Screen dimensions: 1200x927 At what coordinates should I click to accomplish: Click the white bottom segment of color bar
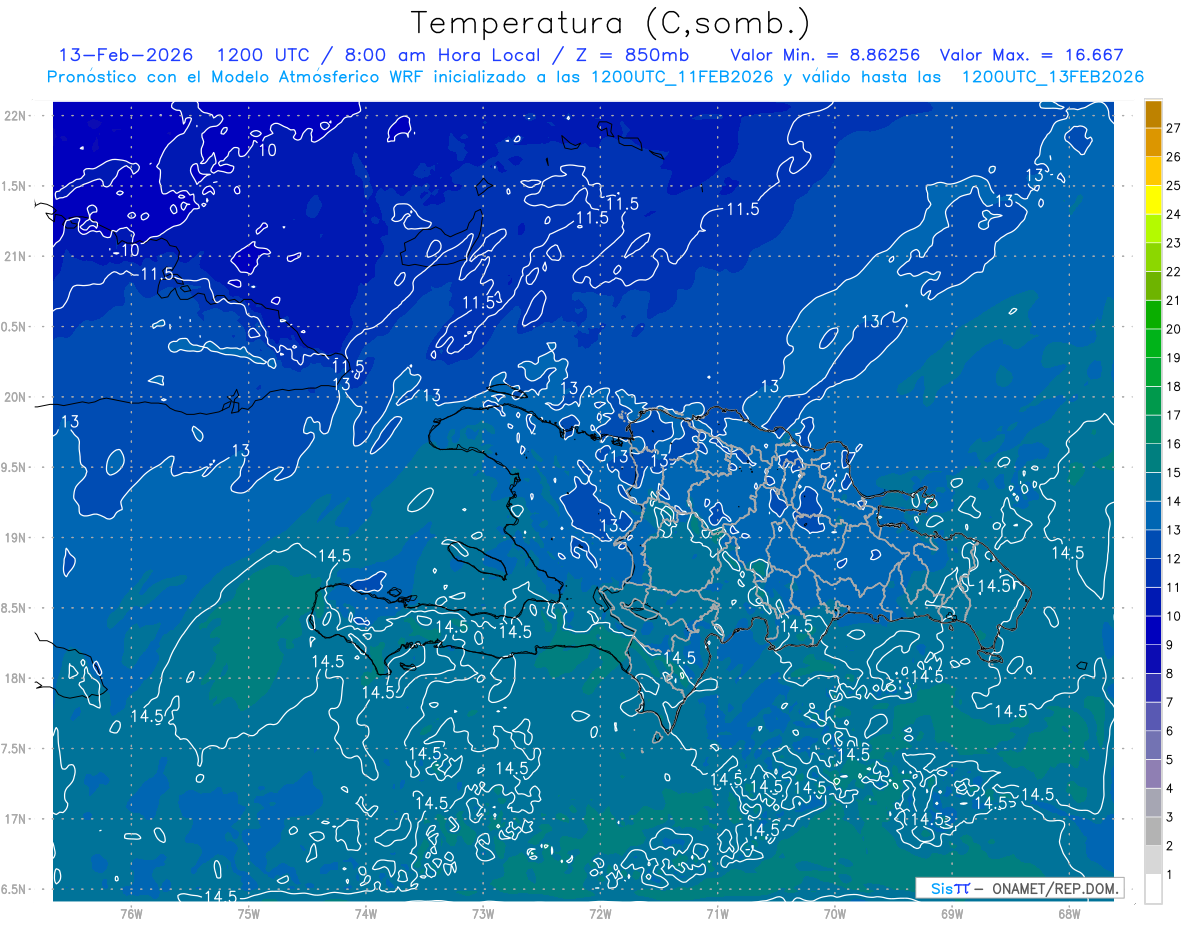[x=1153, y=889]
